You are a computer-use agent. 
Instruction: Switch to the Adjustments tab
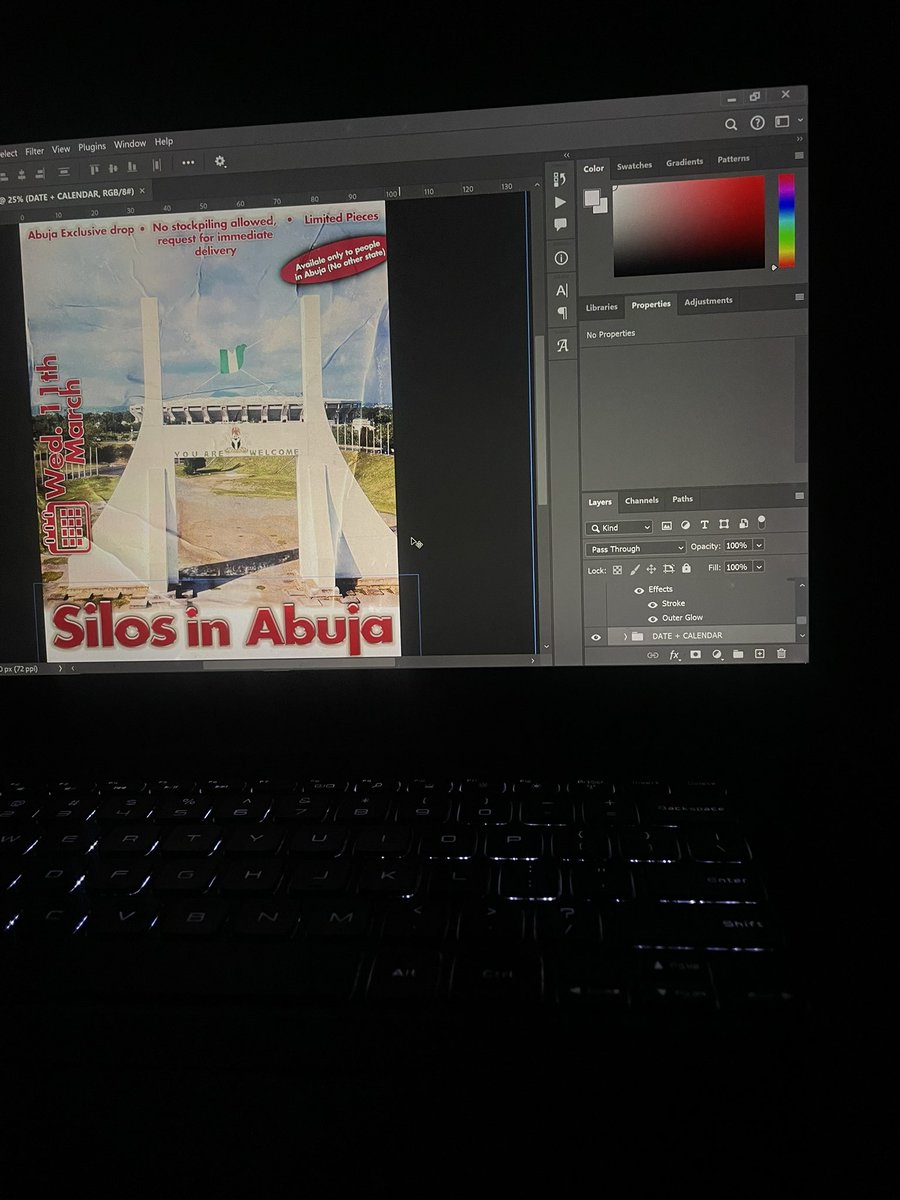click(708, 301)
